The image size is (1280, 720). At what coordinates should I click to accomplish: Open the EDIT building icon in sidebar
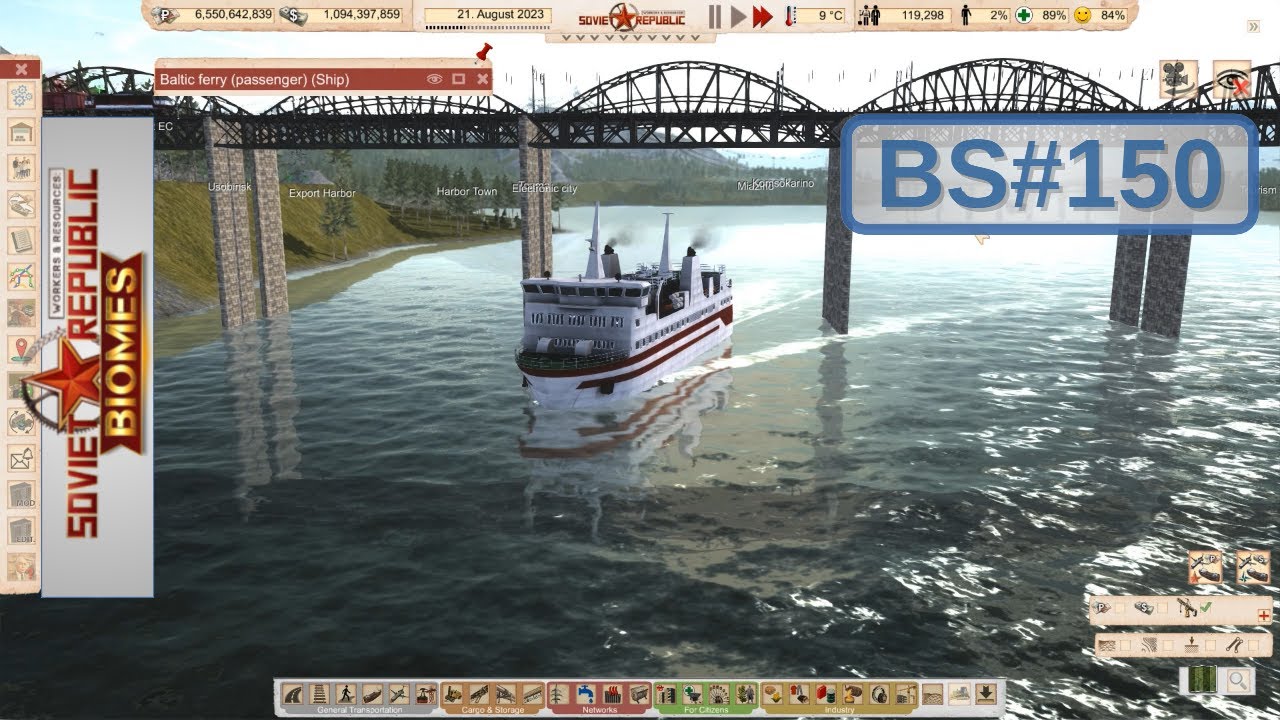(x=21, y=530)
